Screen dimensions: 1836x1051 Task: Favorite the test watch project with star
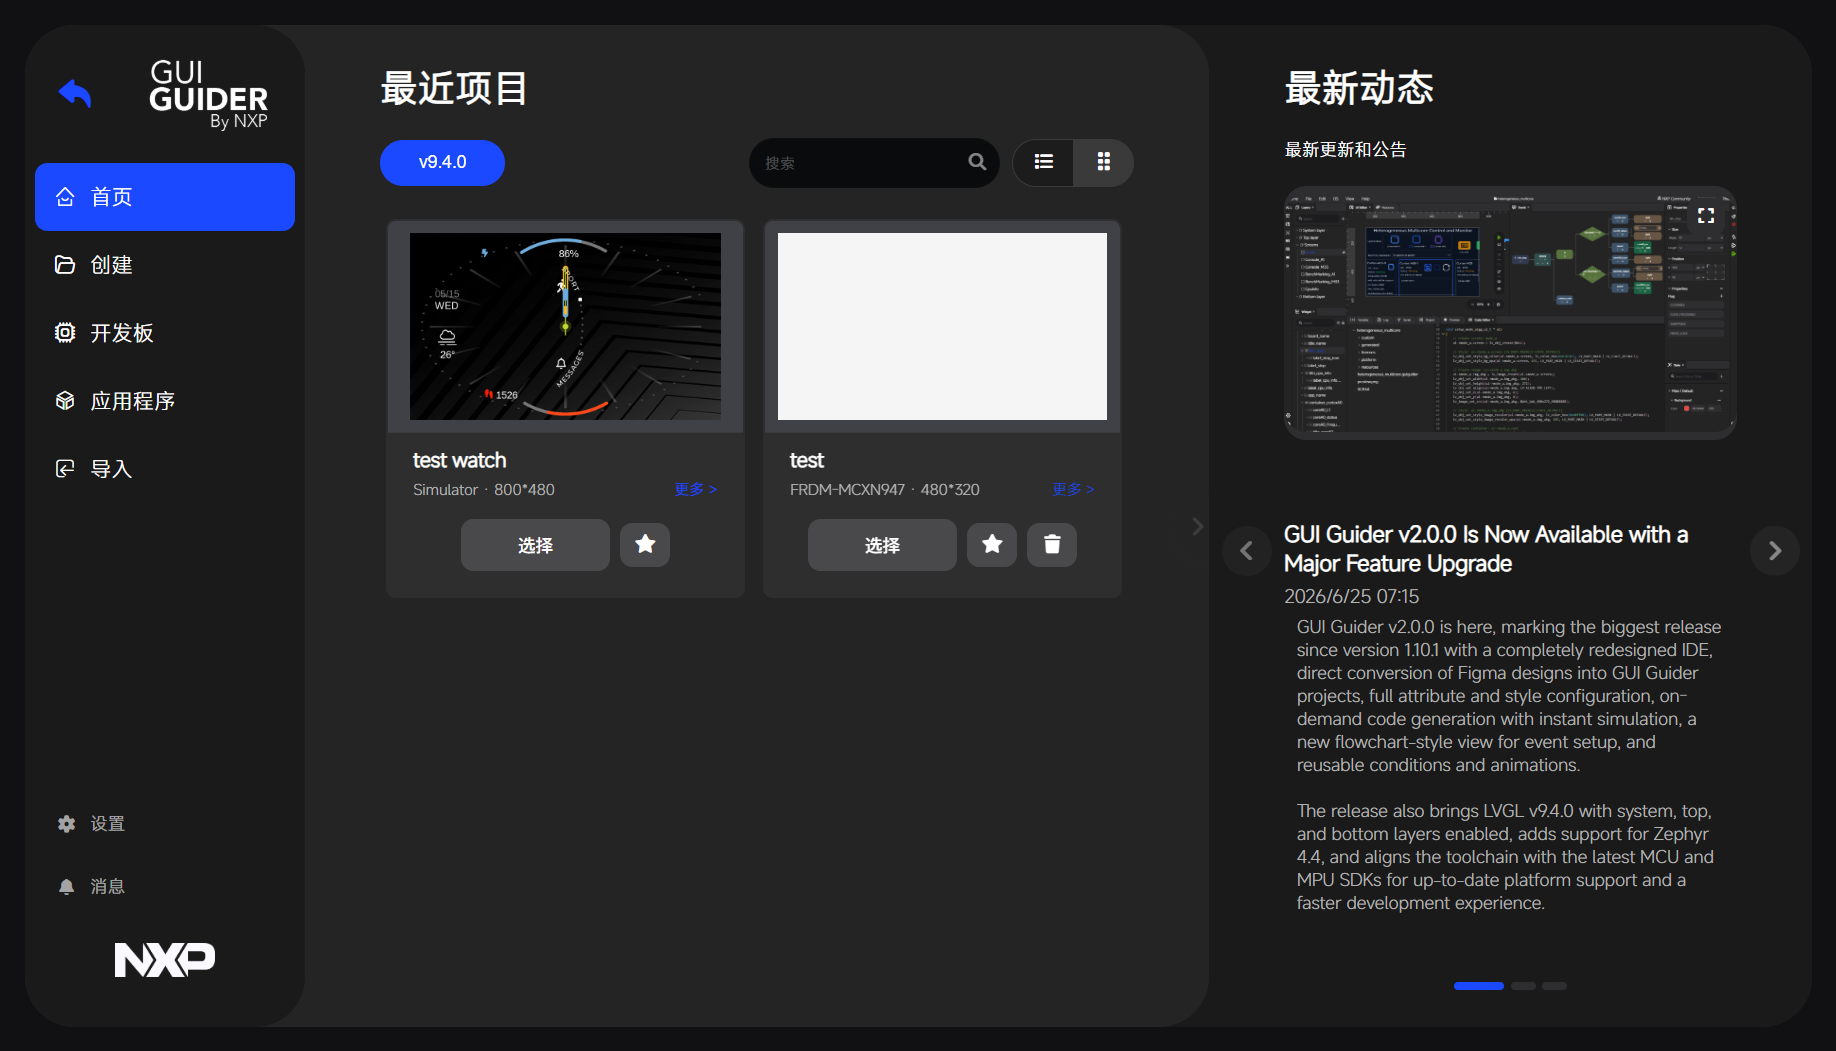pyautogui.click(x=645, y=544)
